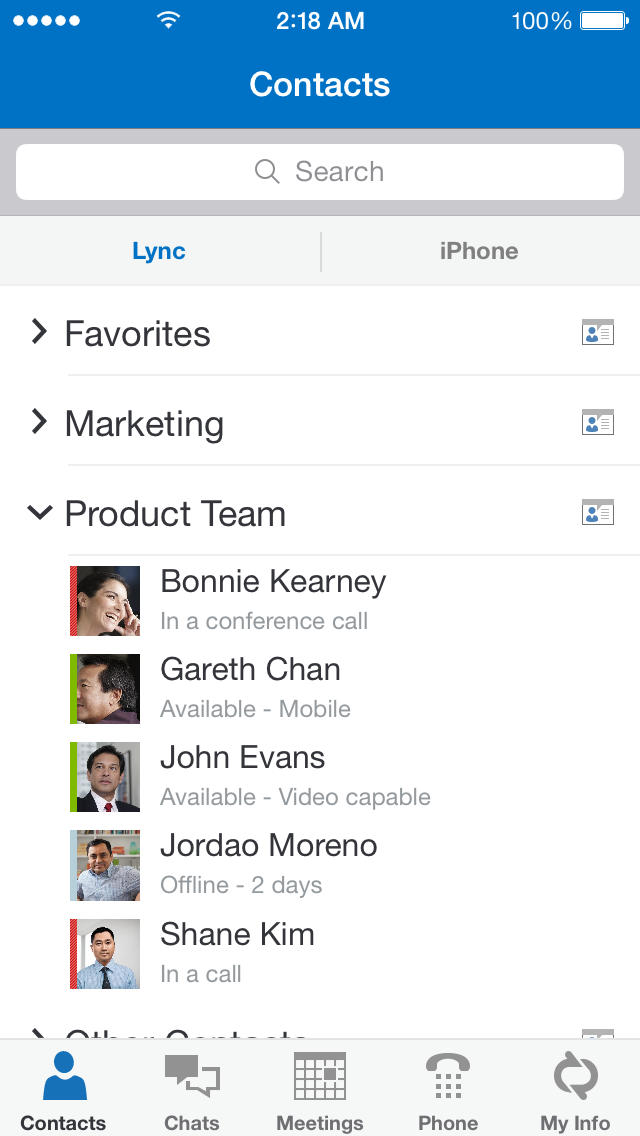
Task: Open the Meetings calendar icon
Action: click(320, 1078)
